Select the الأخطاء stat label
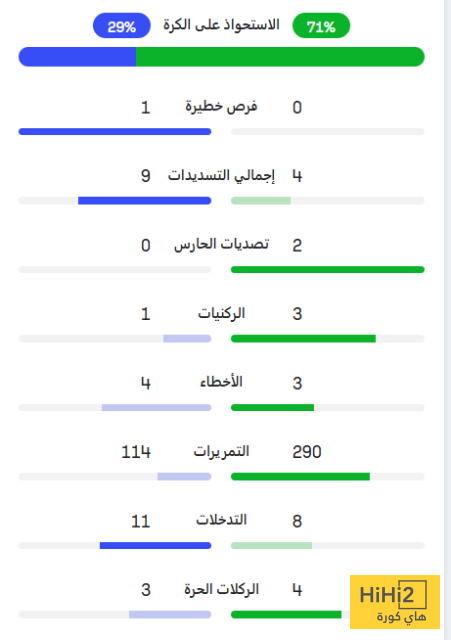This screenshot has width=451, height=640. click(x=221, y=382)
